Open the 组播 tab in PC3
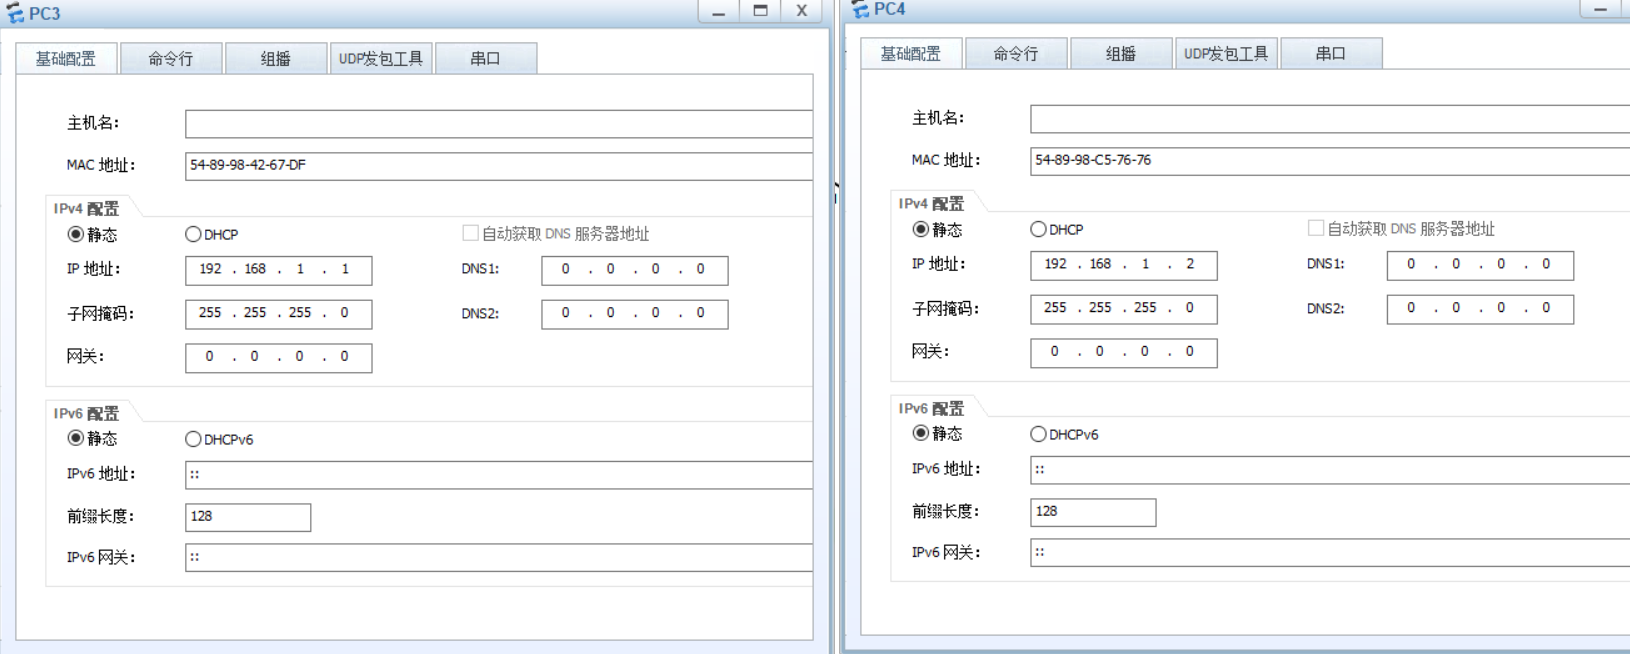 (x=276, y=59)
